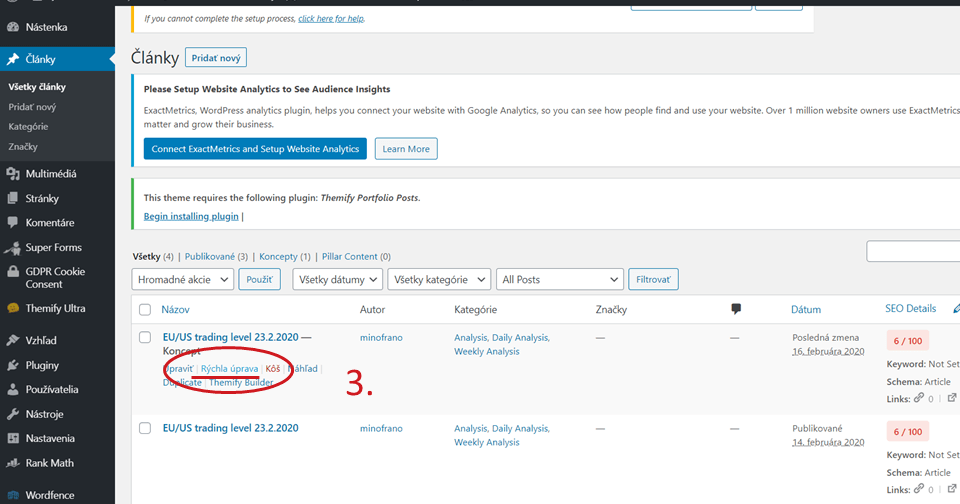Check the draft post EU/US trading Koncept
The width and height of the screenshot is (960, 504).
point(145,338)
